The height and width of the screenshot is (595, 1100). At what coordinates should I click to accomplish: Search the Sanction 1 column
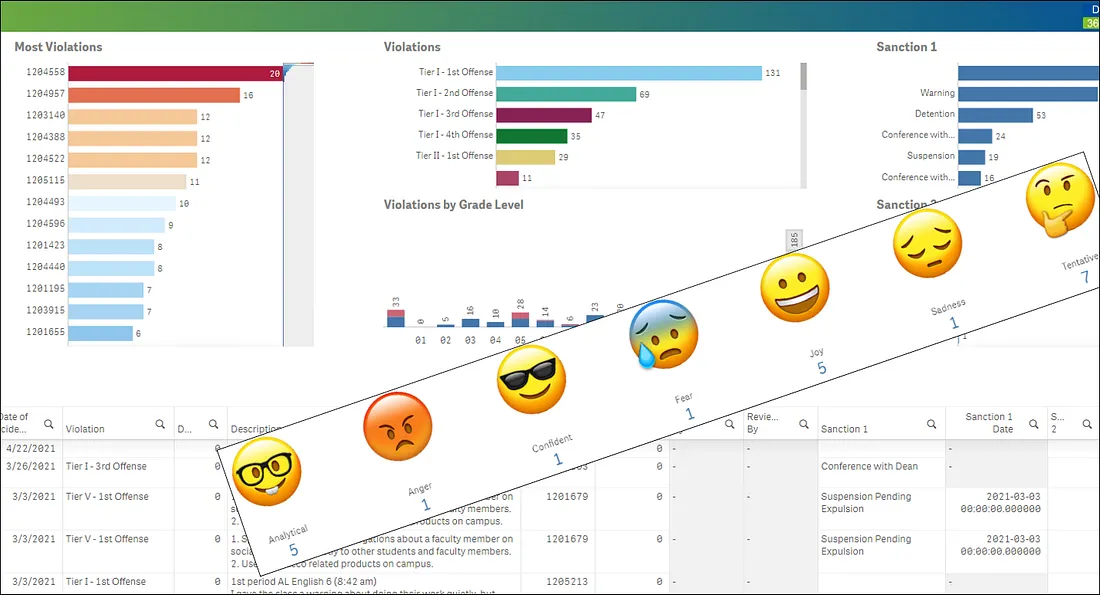(x=932, y=424)
